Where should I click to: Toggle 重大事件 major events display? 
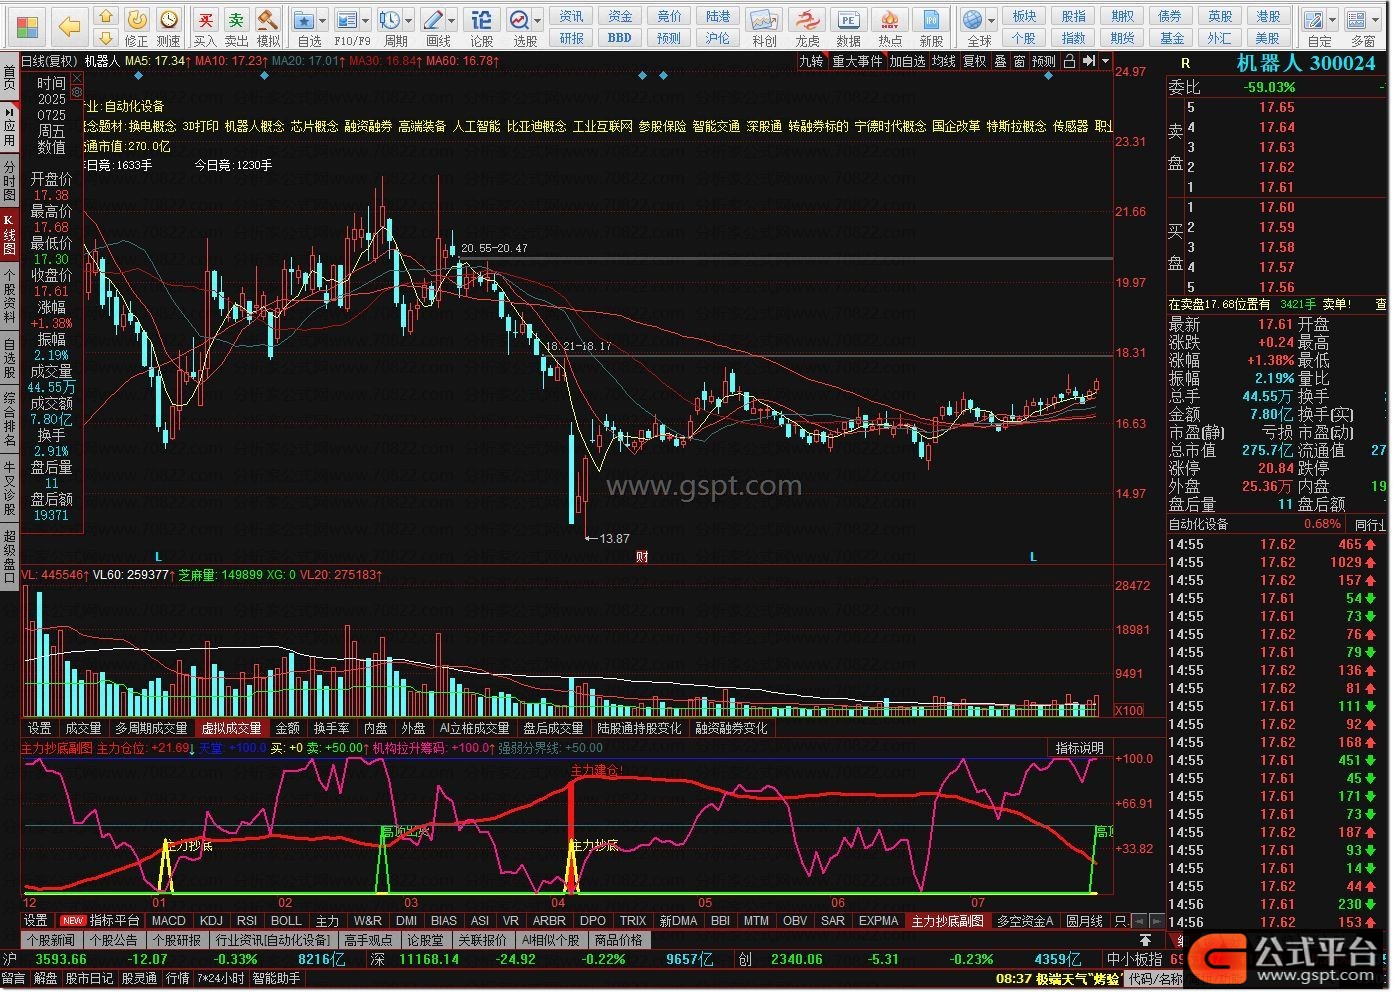click(x=858, y=61)
